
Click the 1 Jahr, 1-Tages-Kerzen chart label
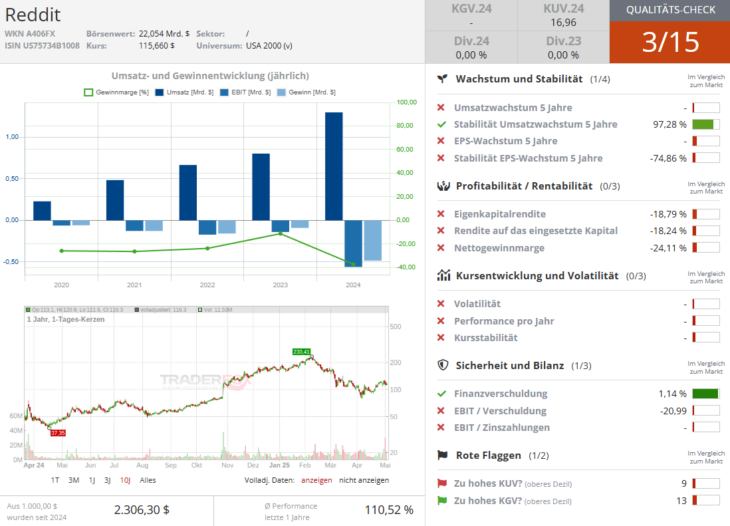click(x=66, y=319)
